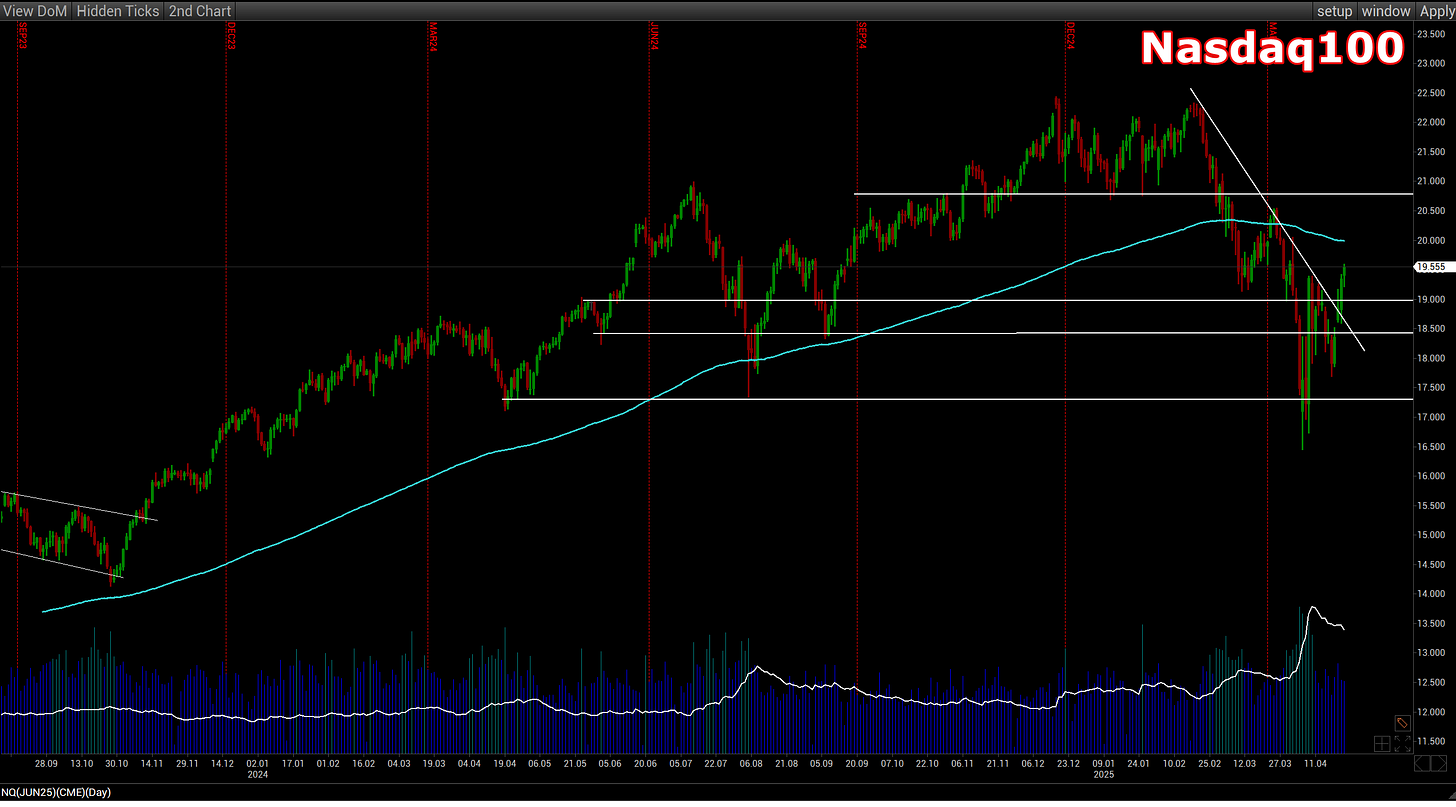Select the horizontal line near 20.800 level
Image resolution: width=1456 pixels, height=807 pixels.
pos(1133,193)
